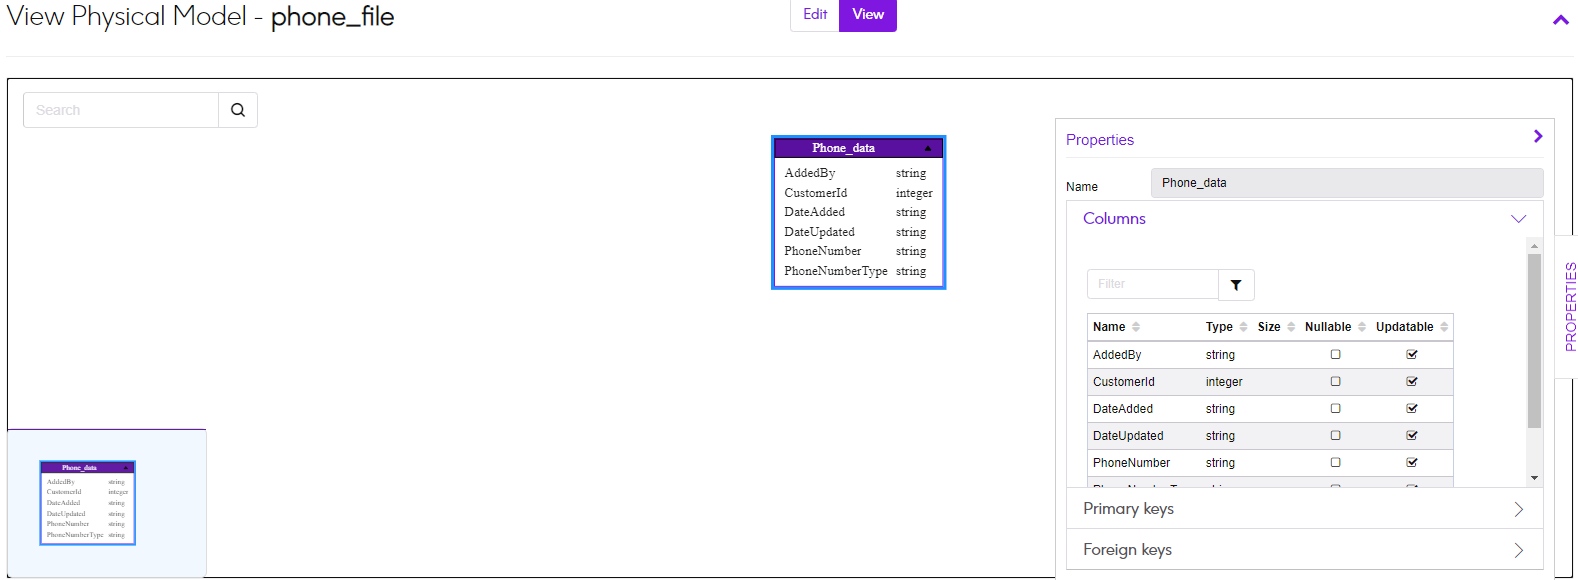The image size is (1578, 580).
Task: Collapse the Columns section
Action: (x=1518, y=219)
